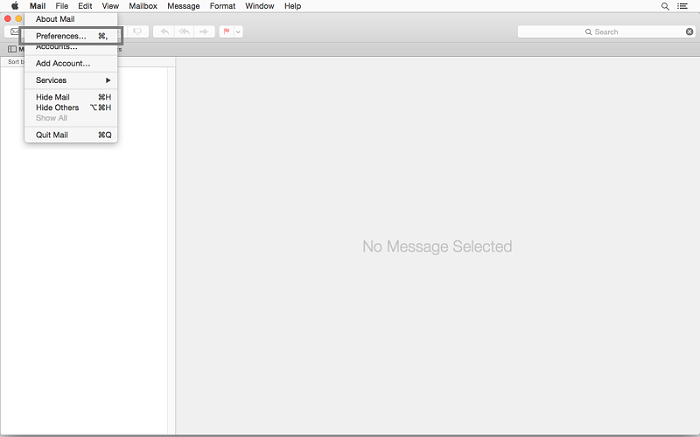Viewport: 700px width, 437px height.
Task: Open the Apple menu
Action: (15, 6)
